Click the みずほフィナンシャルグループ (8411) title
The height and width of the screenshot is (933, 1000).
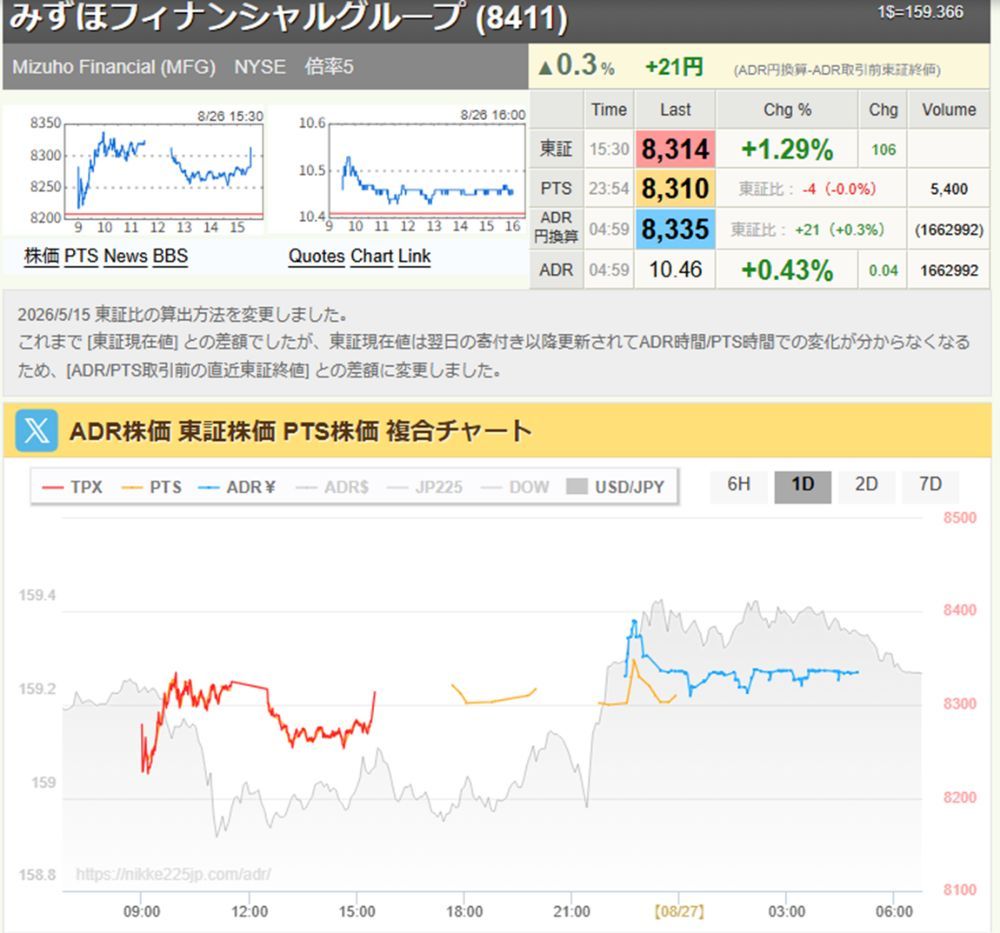(x=288, y=17)
